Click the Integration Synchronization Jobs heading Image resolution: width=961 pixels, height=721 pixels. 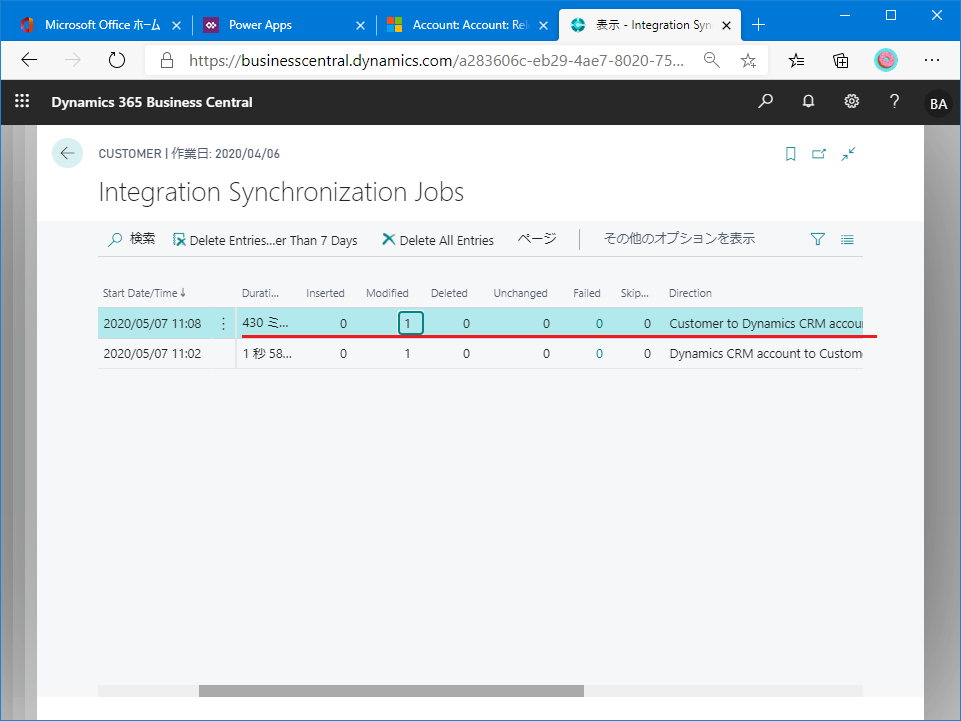click(281, 192)
